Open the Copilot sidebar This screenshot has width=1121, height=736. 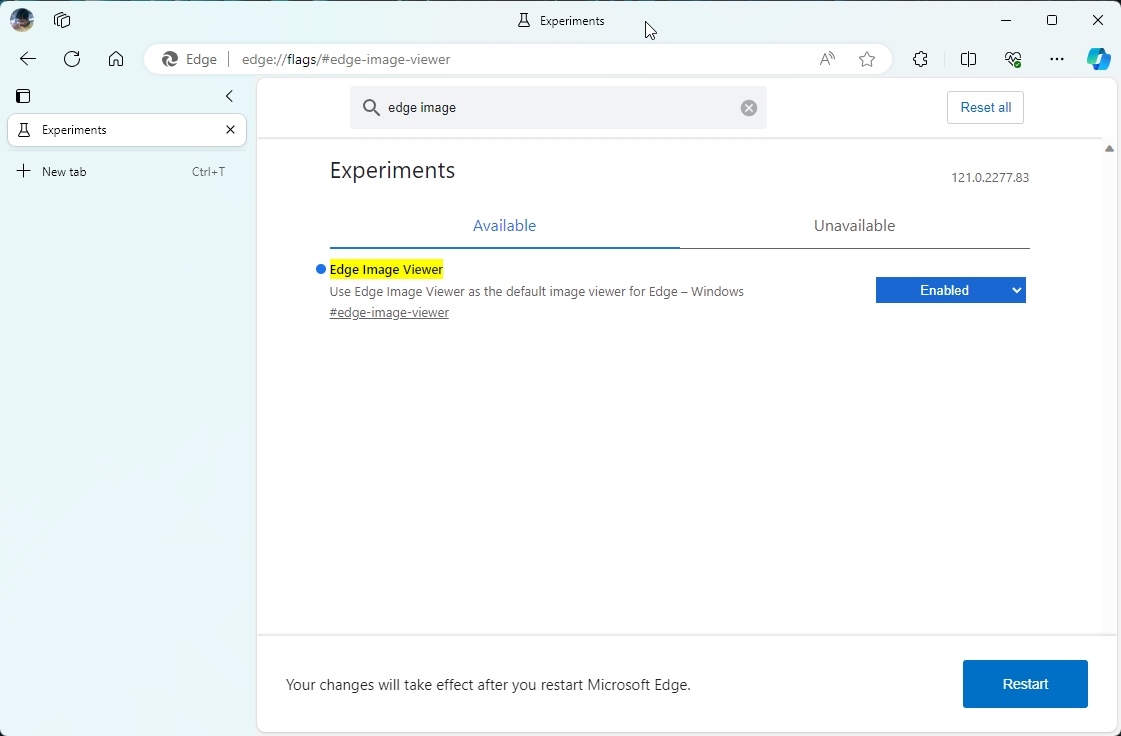(1100, 59)
